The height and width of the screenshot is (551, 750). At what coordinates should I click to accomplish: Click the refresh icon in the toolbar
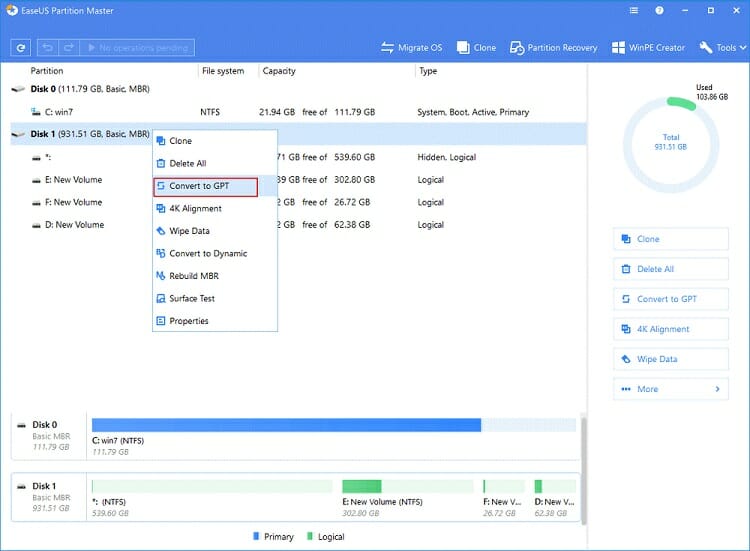coord(20,47)
